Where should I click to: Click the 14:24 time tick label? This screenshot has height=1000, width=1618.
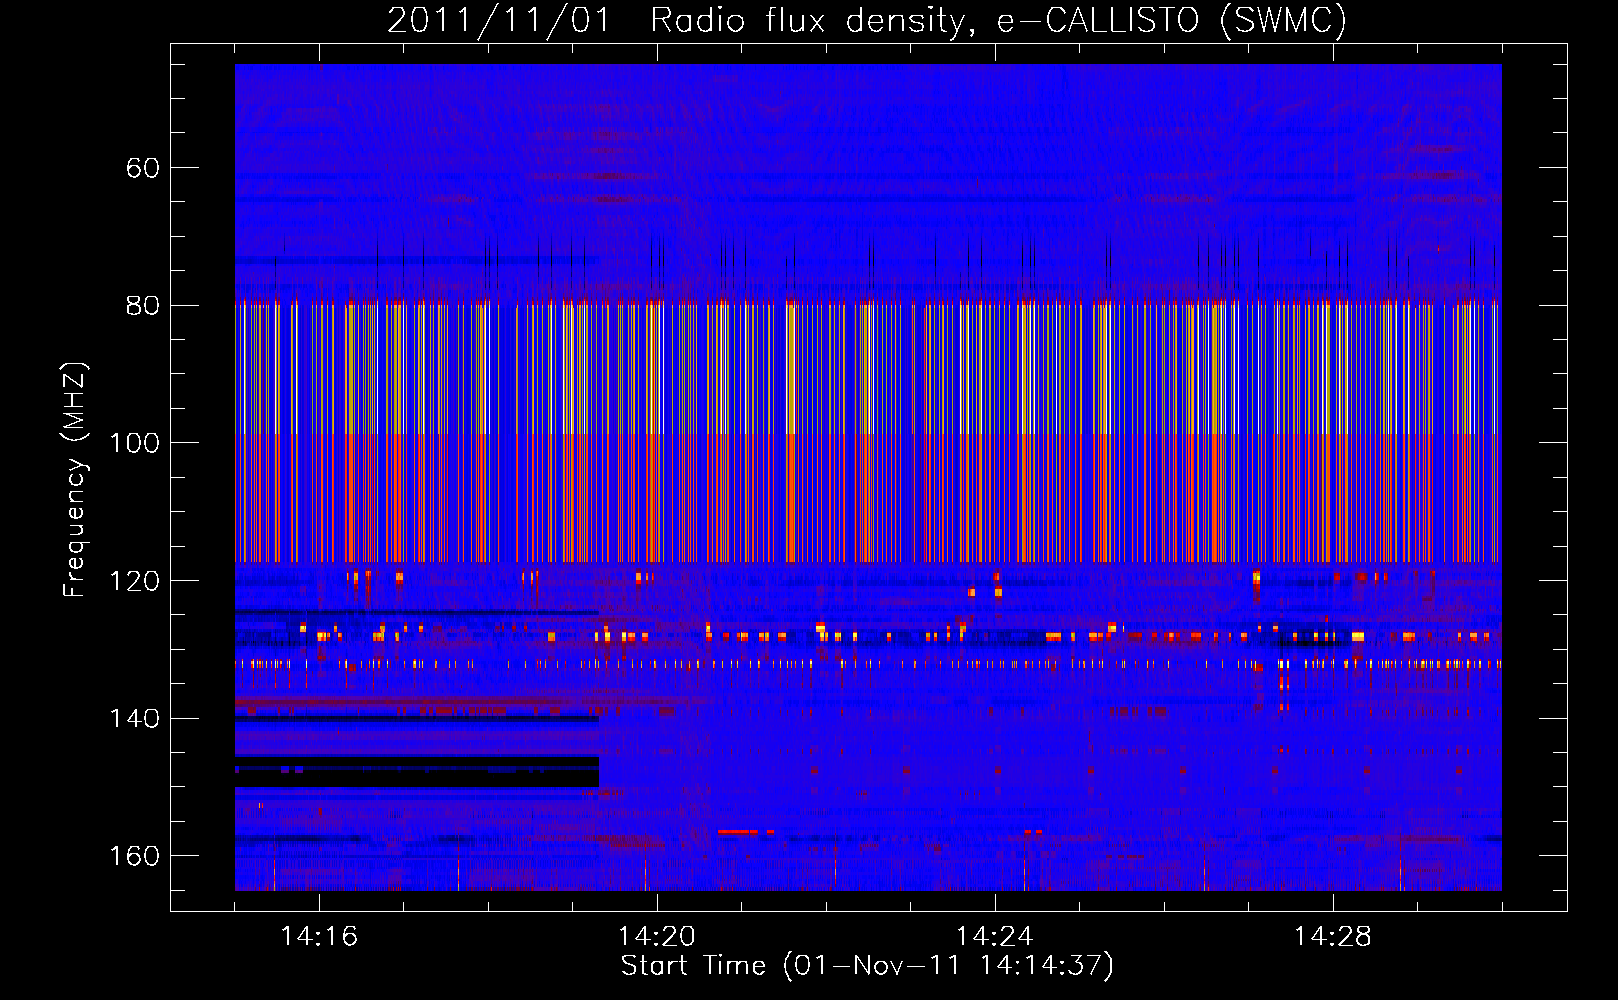(x=994, y=936)
